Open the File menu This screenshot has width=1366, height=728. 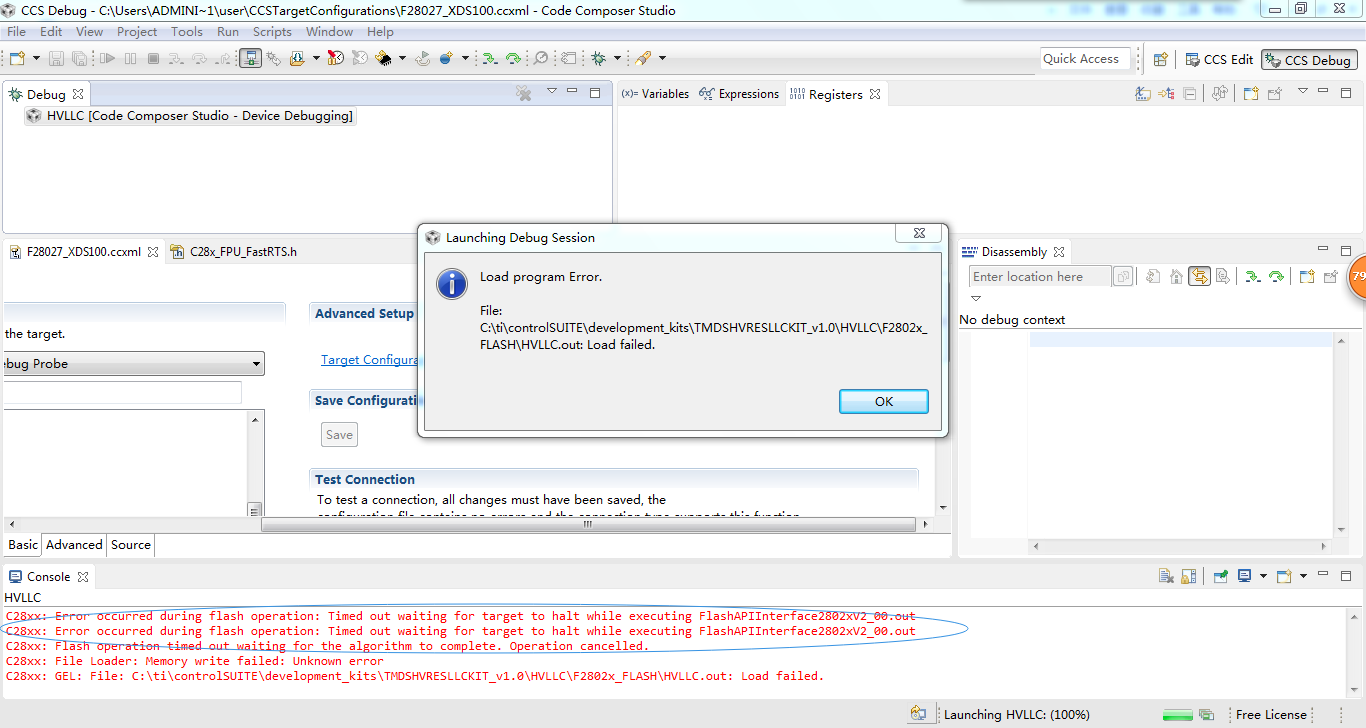tap(16, 31)
